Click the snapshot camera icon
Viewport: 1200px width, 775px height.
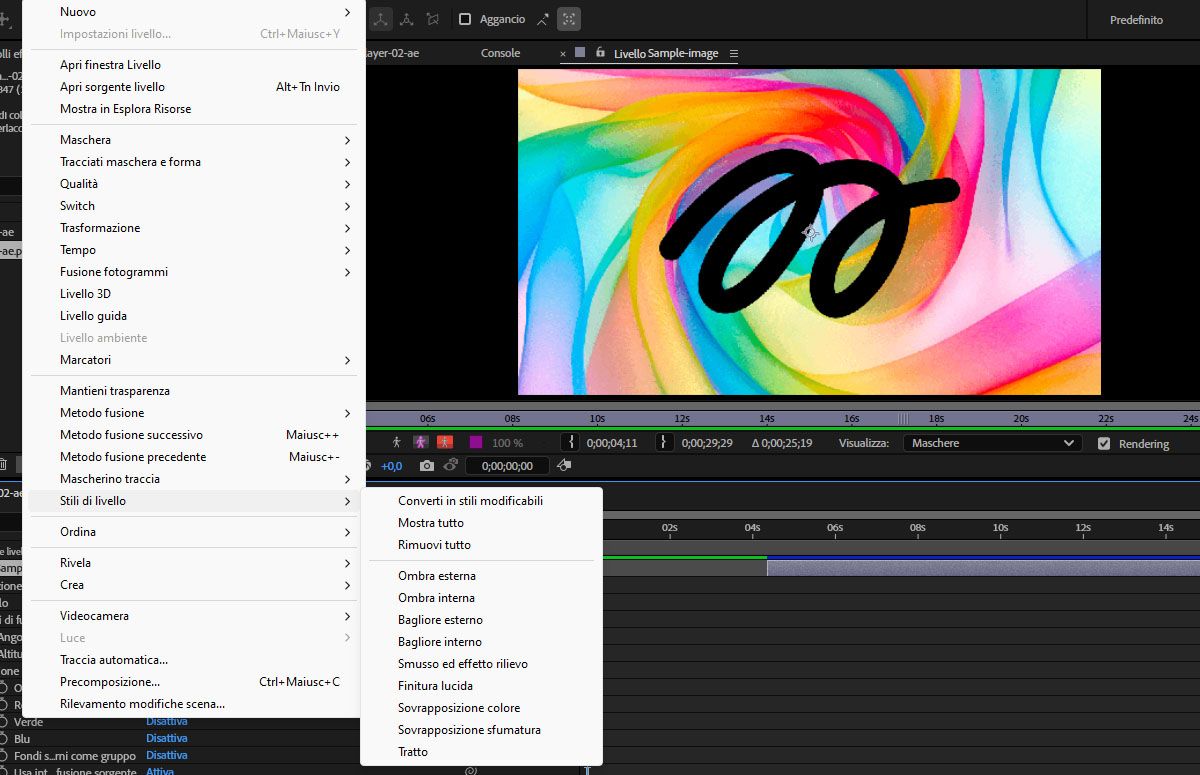click(x=427, y=466)
